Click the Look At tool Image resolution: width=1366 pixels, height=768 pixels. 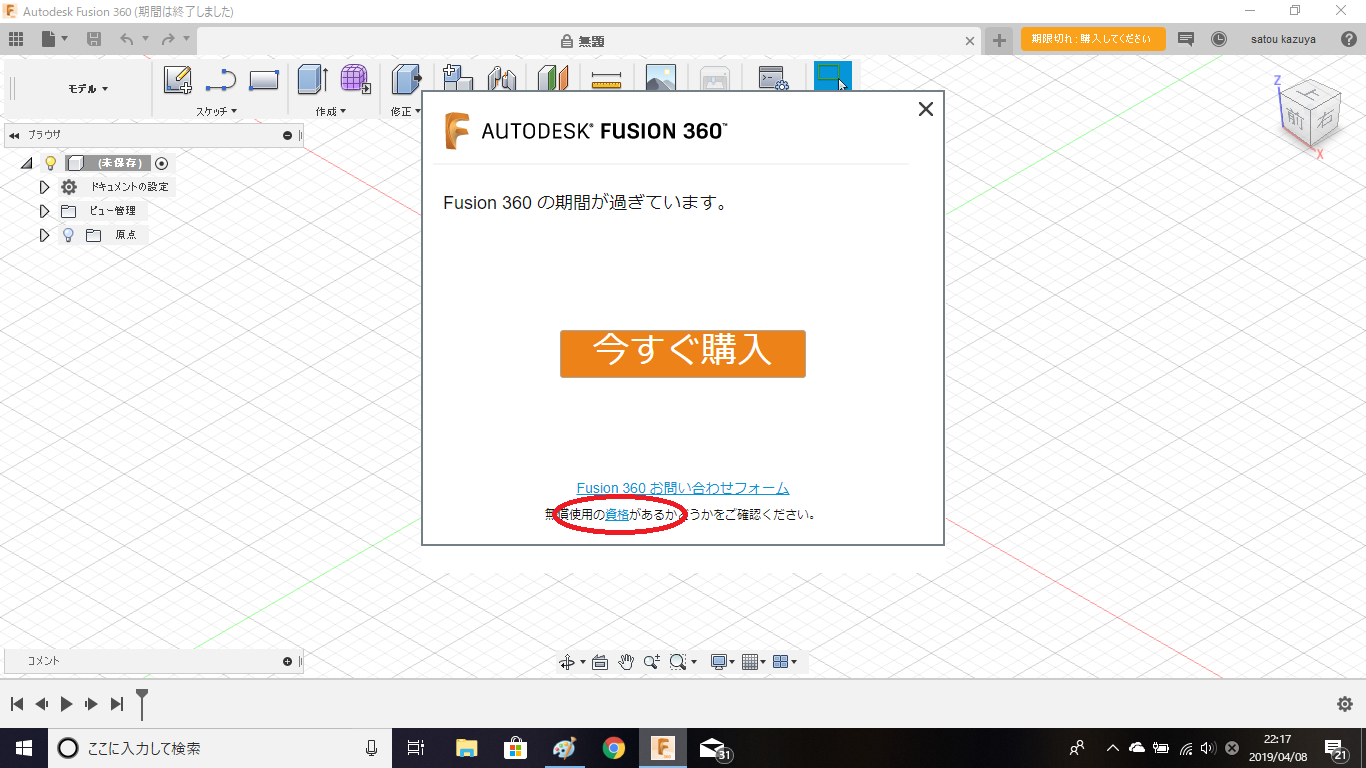point(600,662)
